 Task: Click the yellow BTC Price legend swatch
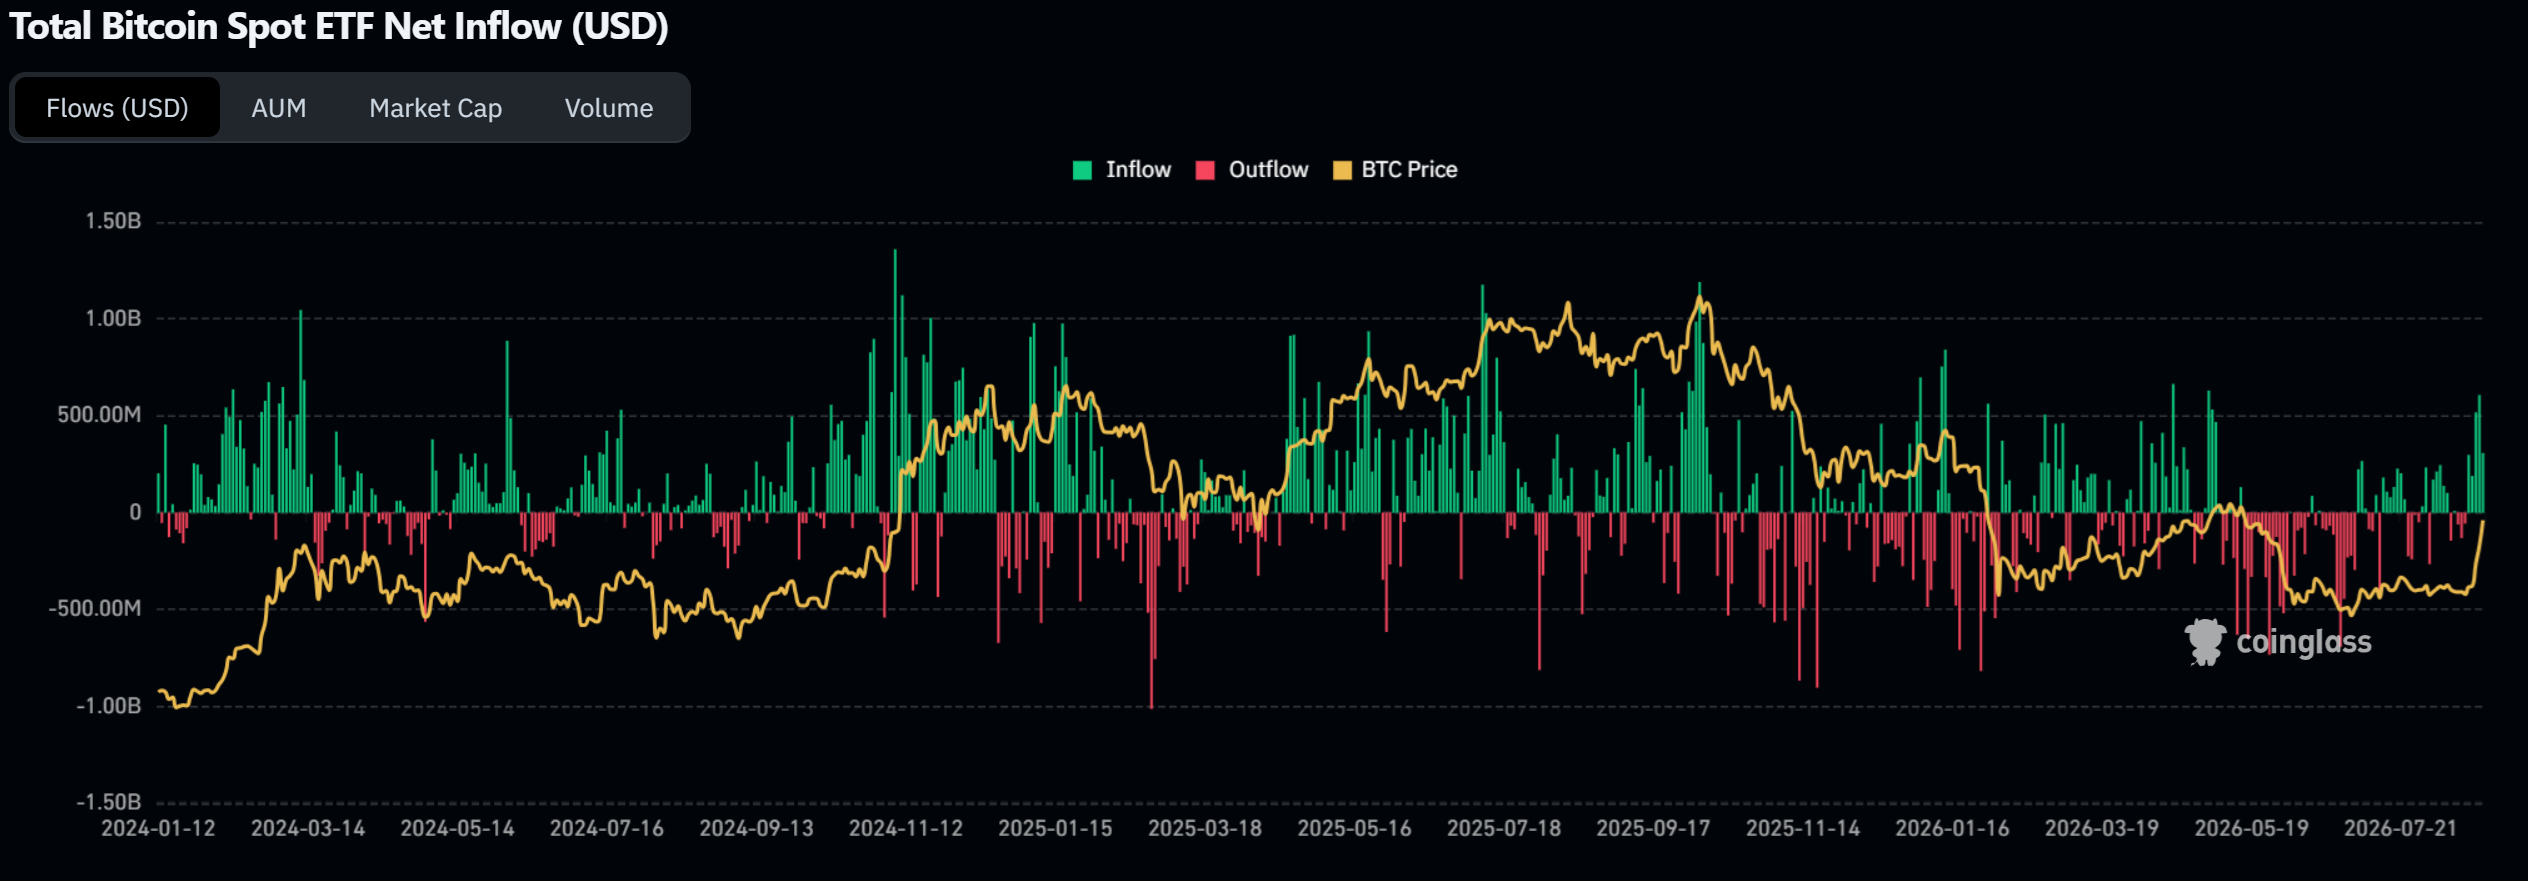tap(1343, 170)
